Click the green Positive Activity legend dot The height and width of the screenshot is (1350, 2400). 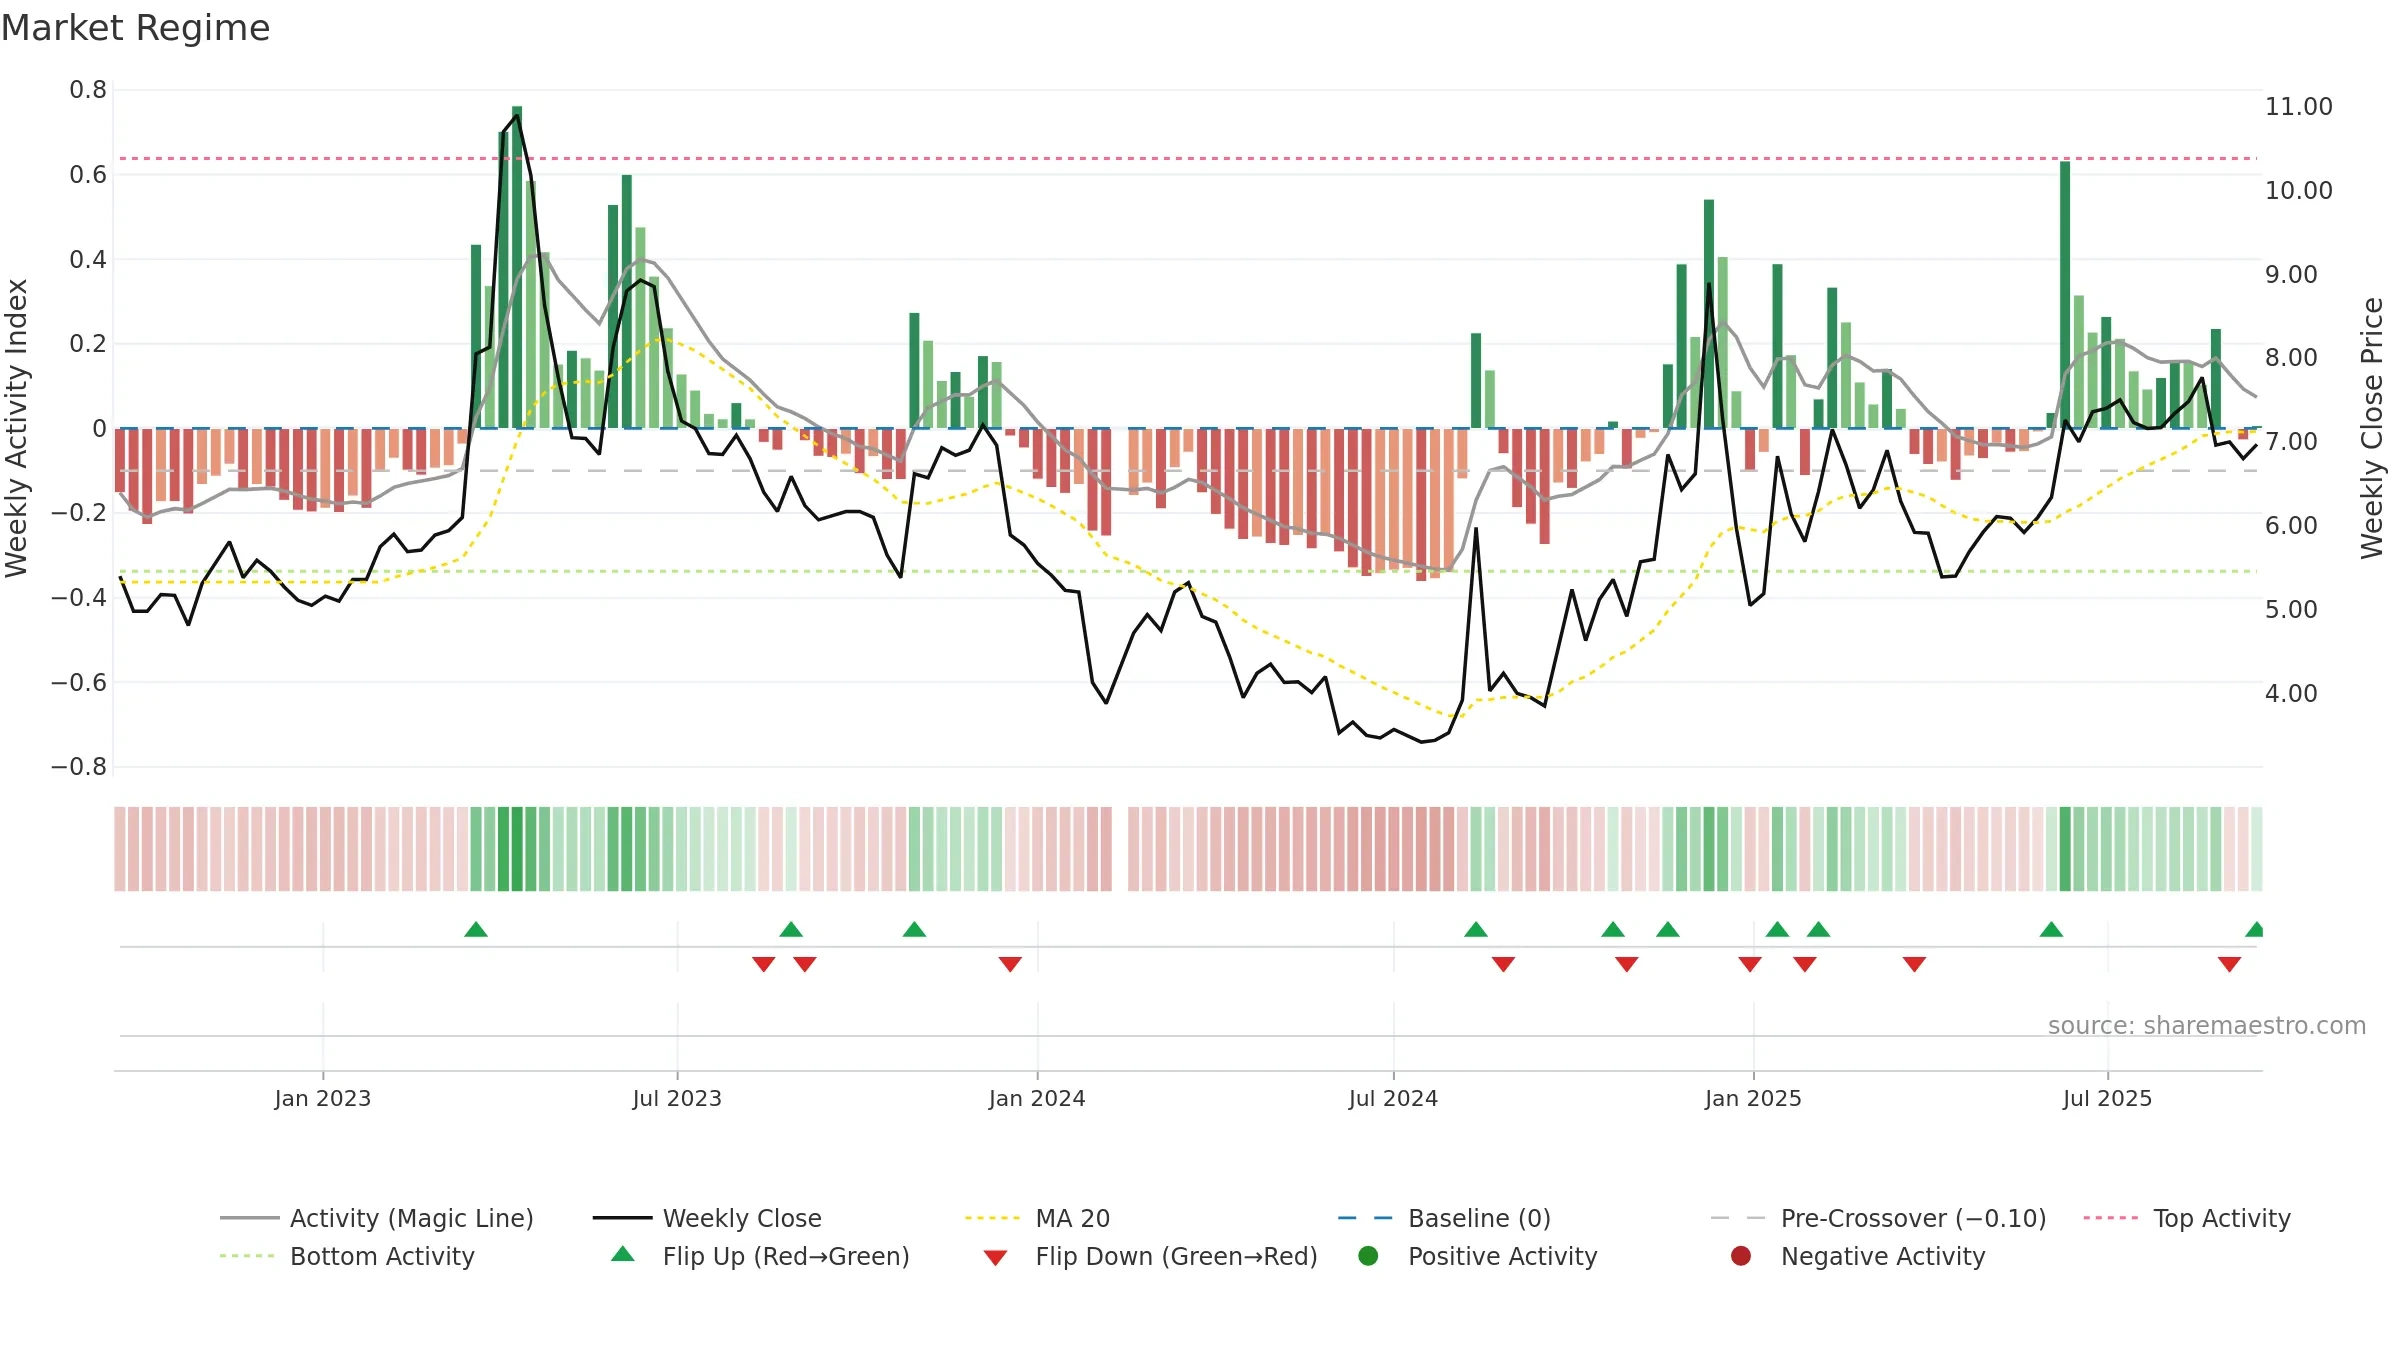click(x=1368, y=1256)
